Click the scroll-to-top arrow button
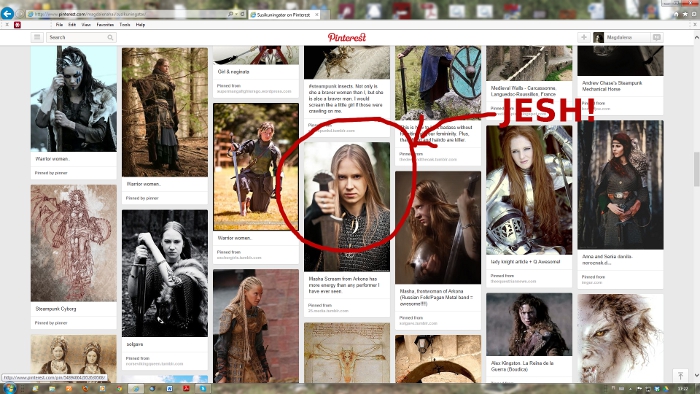Image resolution: width=700 pixels, height=394 pixels. pos(680,376)
